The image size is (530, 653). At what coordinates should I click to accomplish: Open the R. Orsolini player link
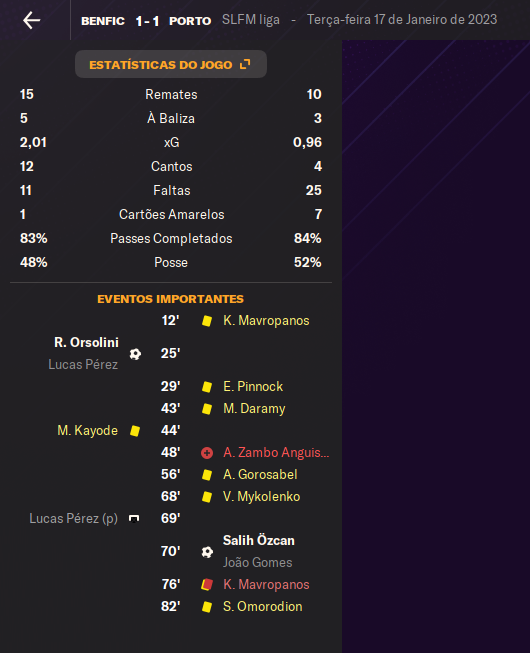click(86, 342)
